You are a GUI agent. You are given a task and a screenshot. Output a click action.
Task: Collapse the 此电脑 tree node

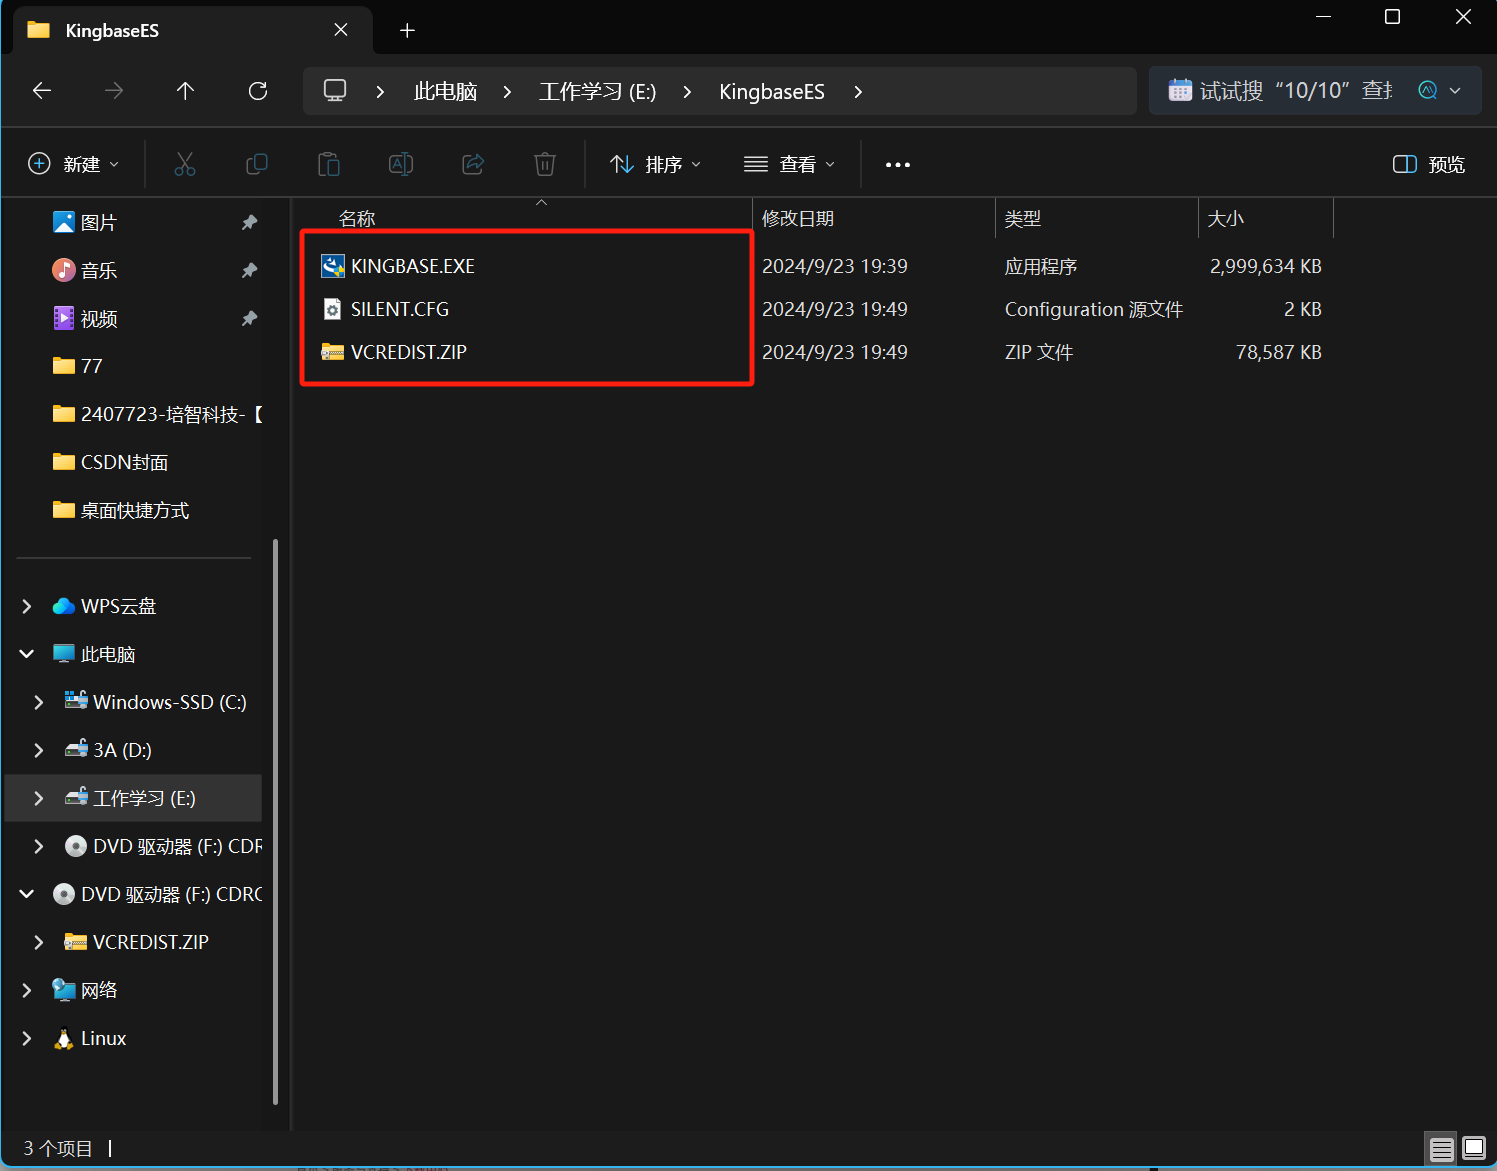(27, 654)
